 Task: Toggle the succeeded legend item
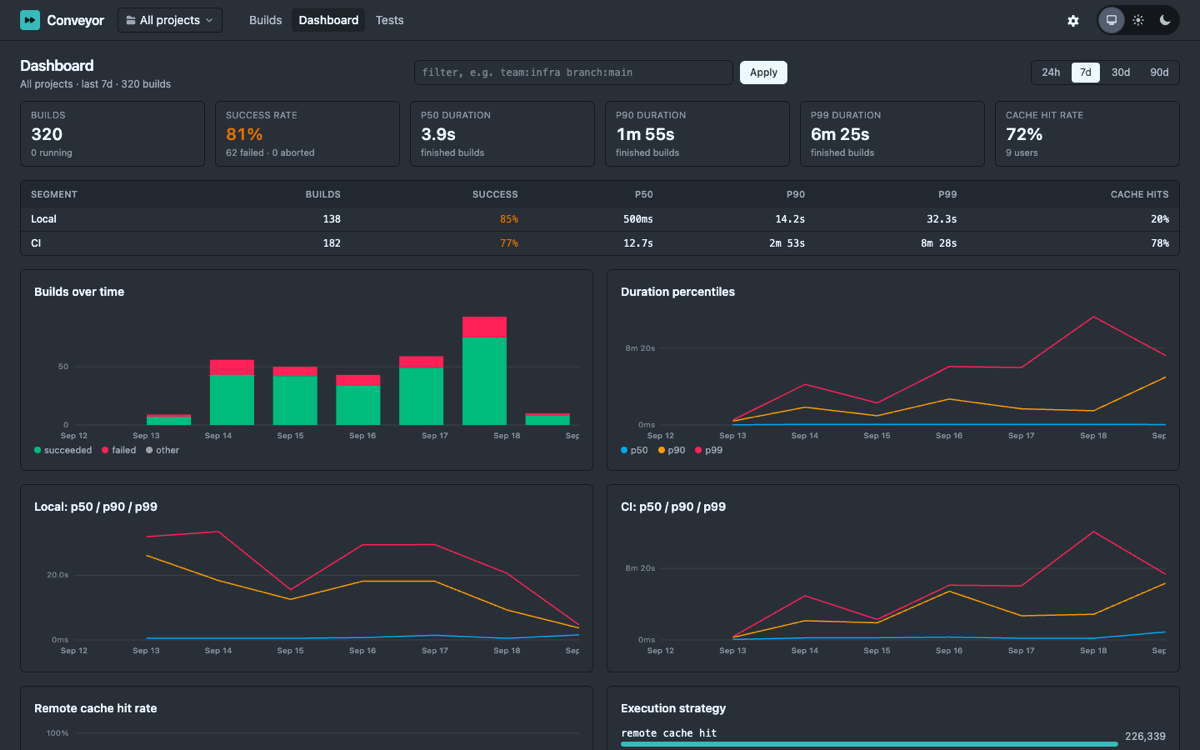point(63,450)
